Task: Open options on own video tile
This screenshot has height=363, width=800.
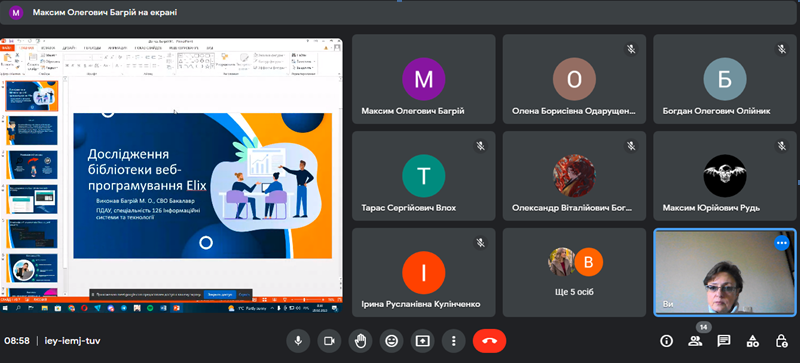Action: click(x=782, y=243)
